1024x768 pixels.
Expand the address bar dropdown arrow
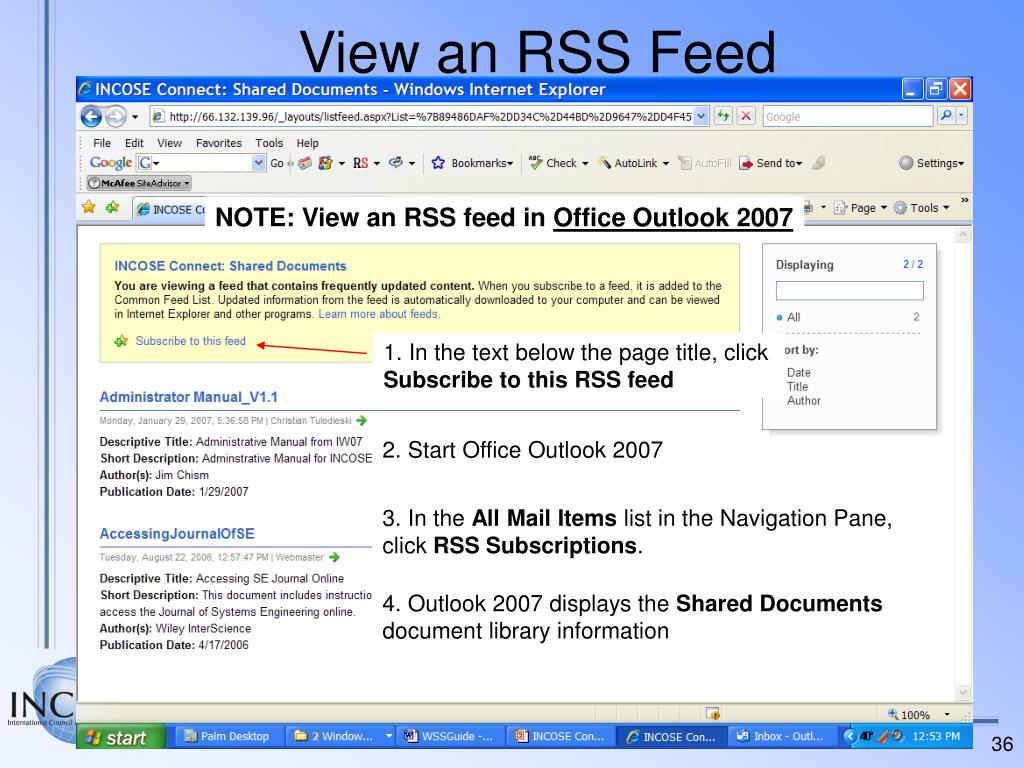coord(701,117)
